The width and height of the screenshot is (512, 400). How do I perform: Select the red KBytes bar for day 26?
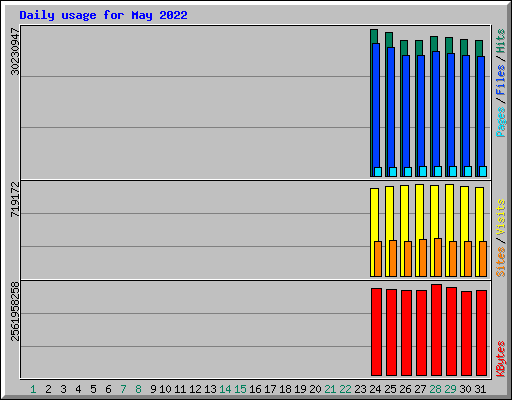pos(406,333)
